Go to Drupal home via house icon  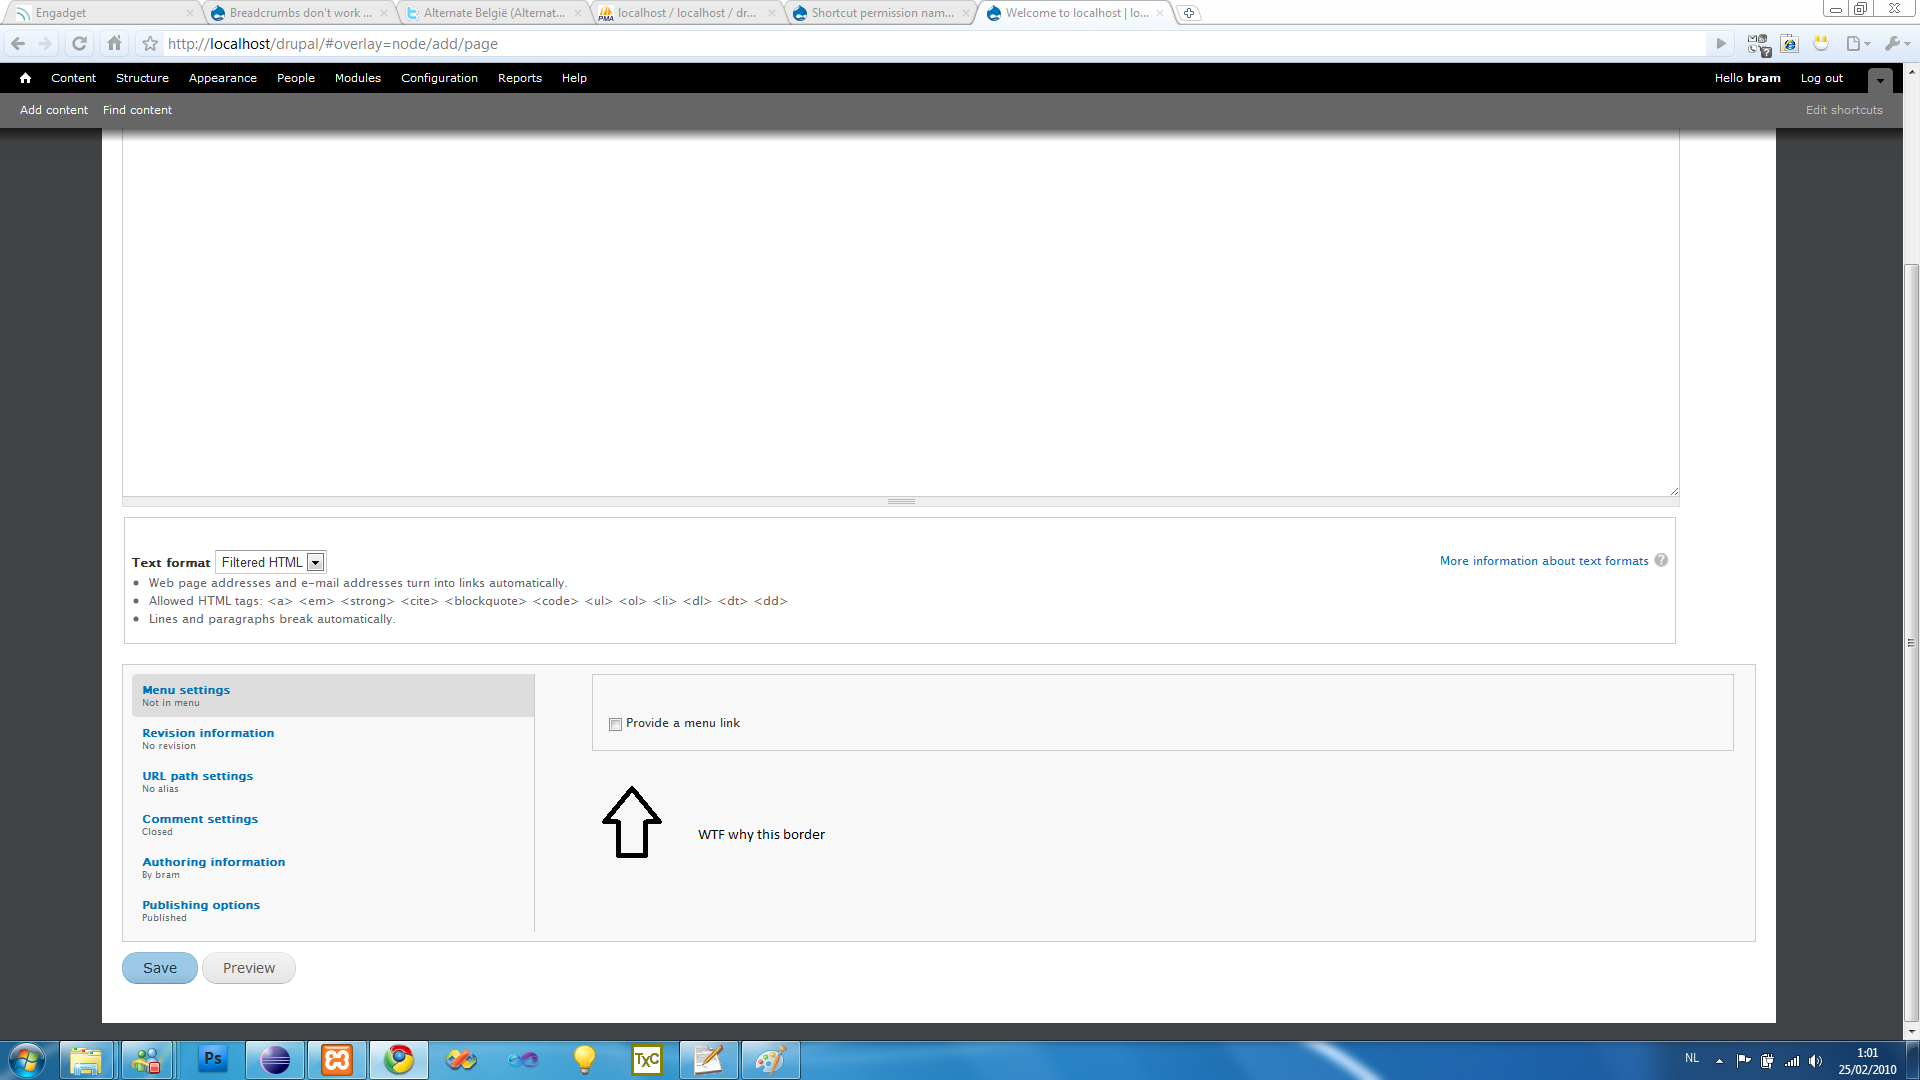click(25, 78)
